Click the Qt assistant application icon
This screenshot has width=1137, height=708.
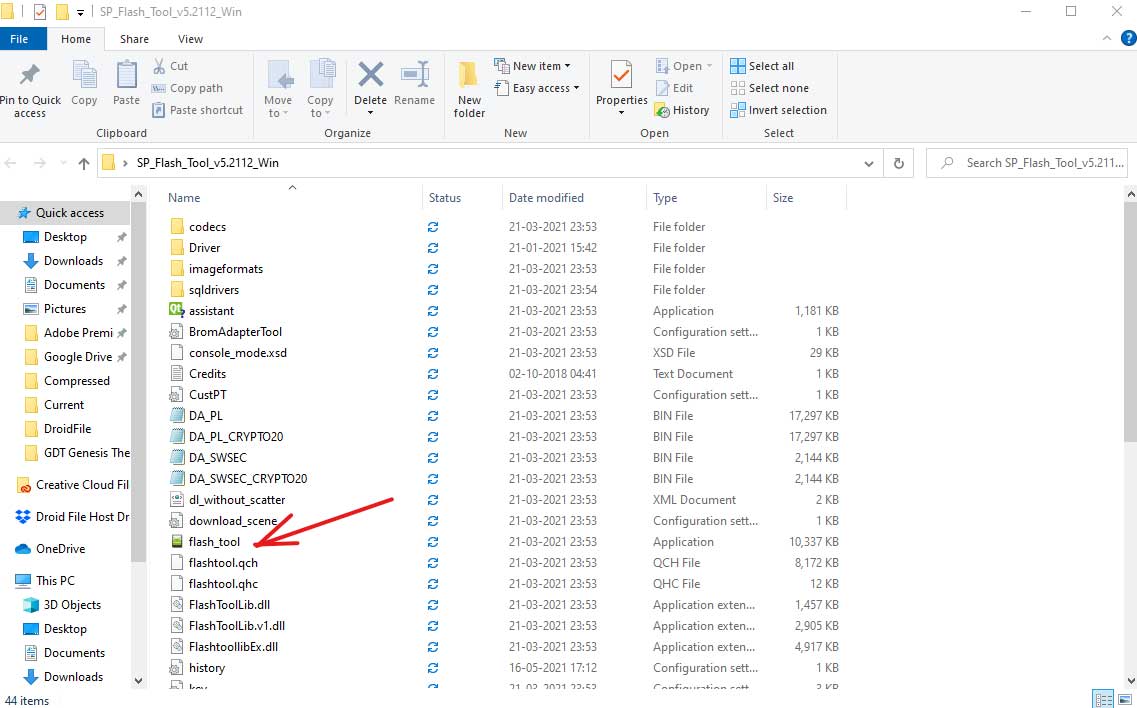point(176,310)
